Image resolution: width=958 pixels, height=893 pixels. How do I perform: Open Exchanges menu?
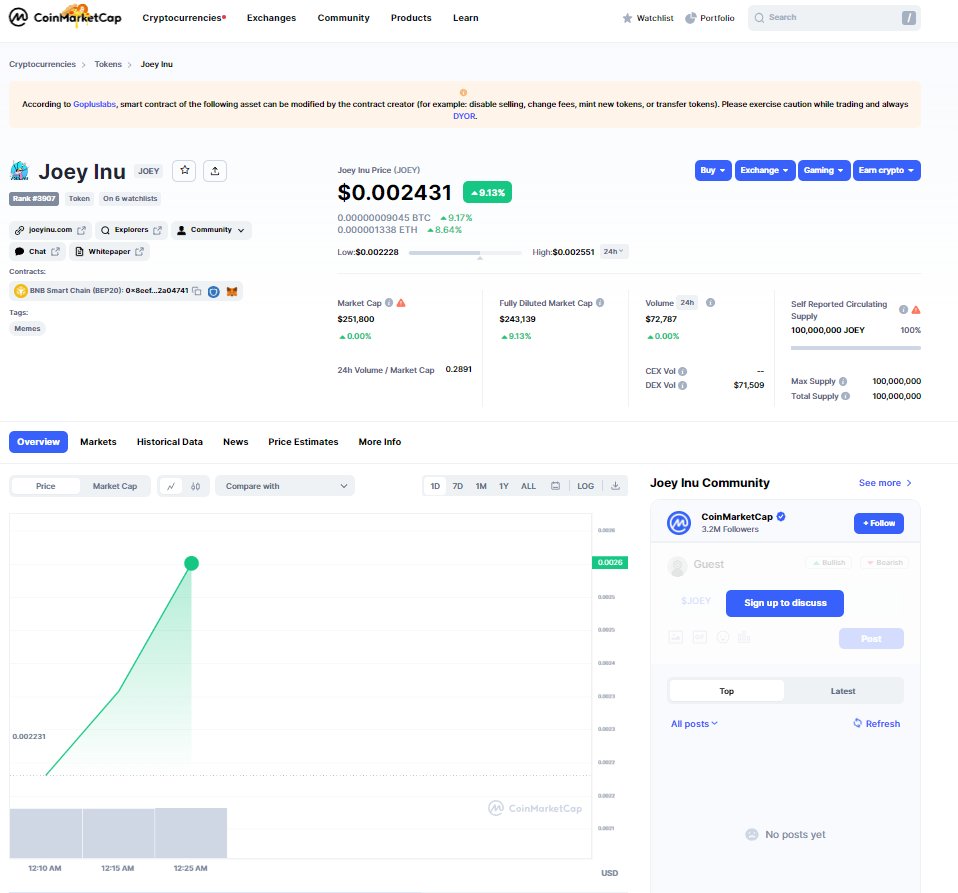[271, 18]
